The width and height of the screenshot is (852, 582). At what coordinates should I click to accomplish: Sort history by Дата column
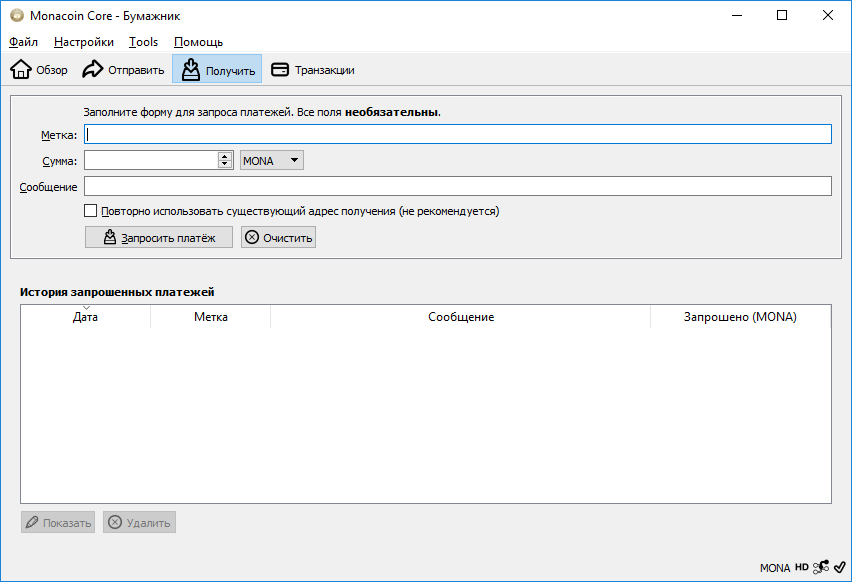click(x=85, y=317)
